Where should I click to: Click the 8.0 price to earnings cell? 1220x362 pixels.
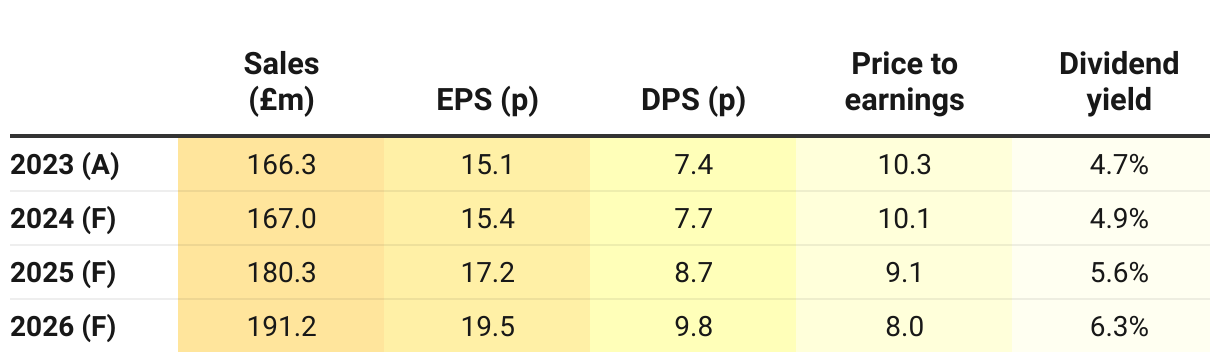904,327
